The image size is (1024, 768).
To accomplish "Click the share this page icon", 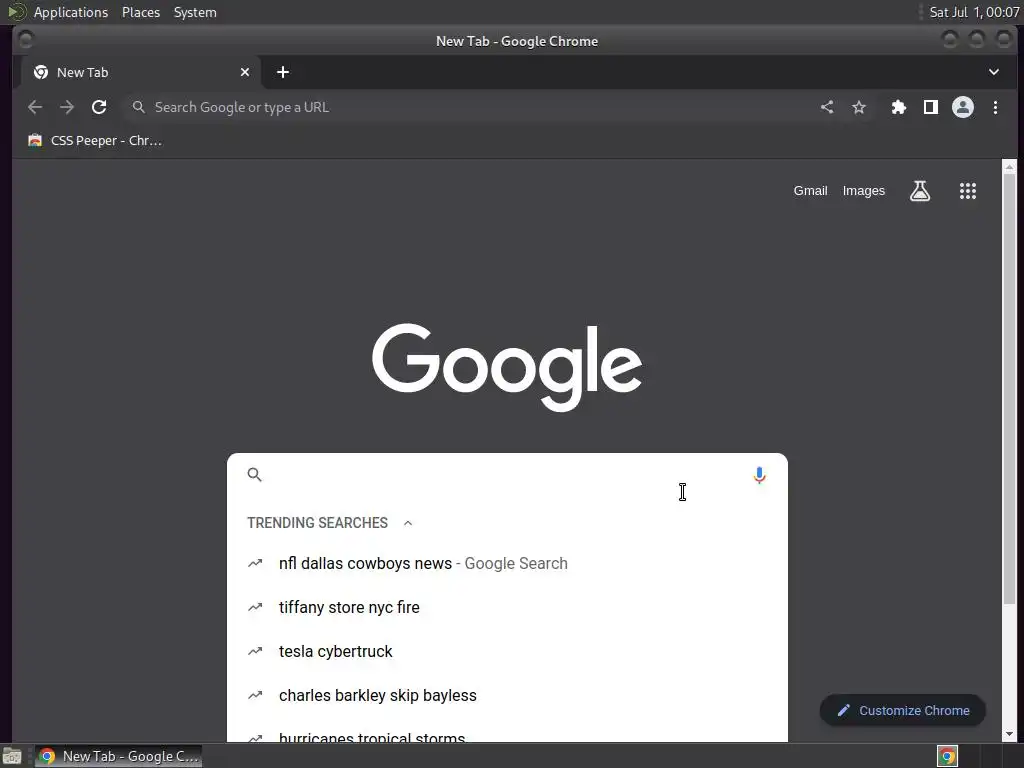I will [827, 107].
